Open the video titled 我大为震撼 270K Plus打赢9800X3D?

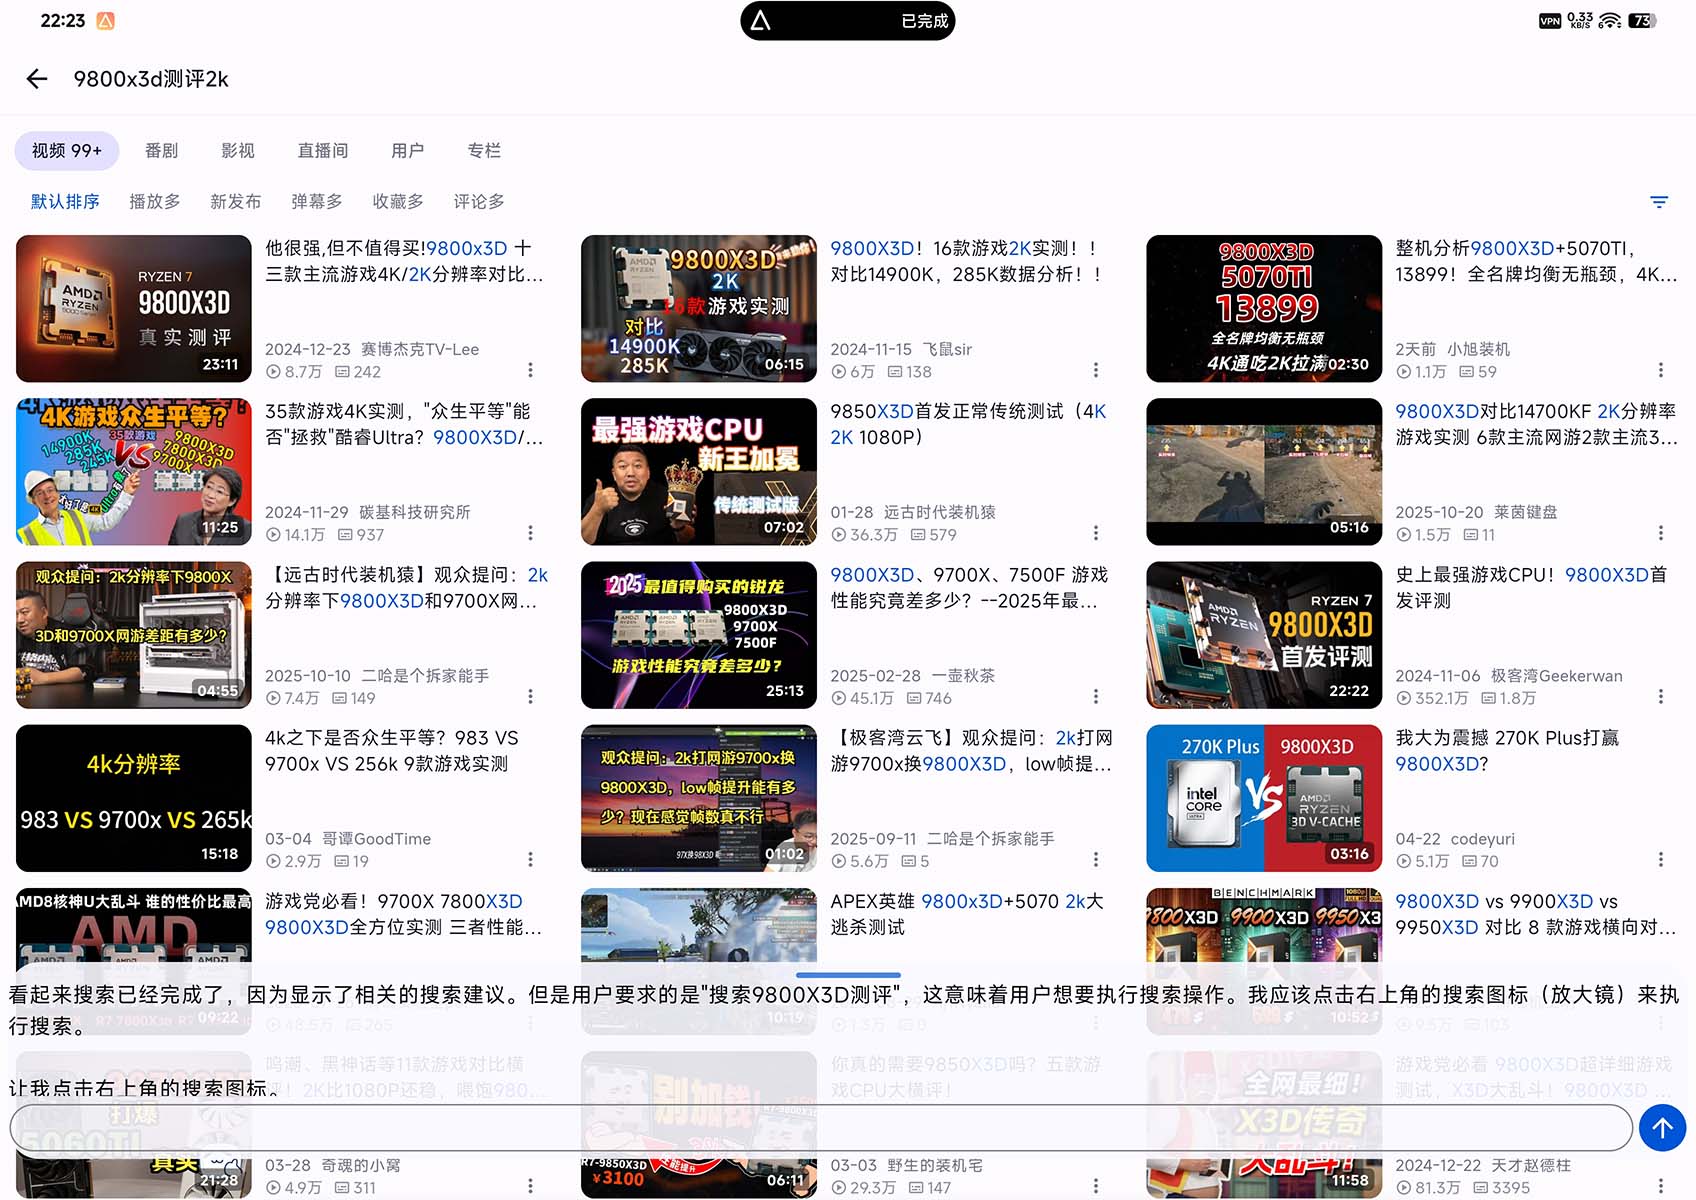tap(1507, 750)
